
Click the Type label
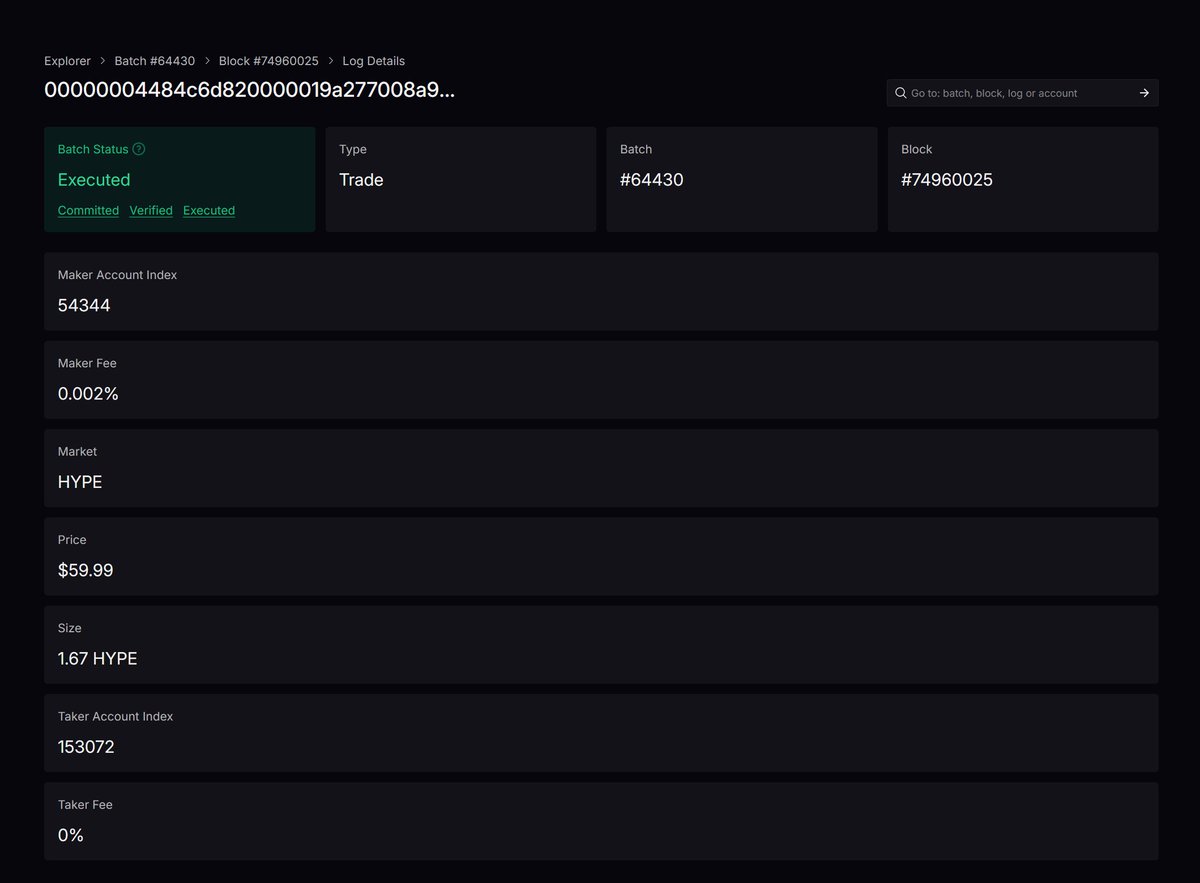click(353, 149)
